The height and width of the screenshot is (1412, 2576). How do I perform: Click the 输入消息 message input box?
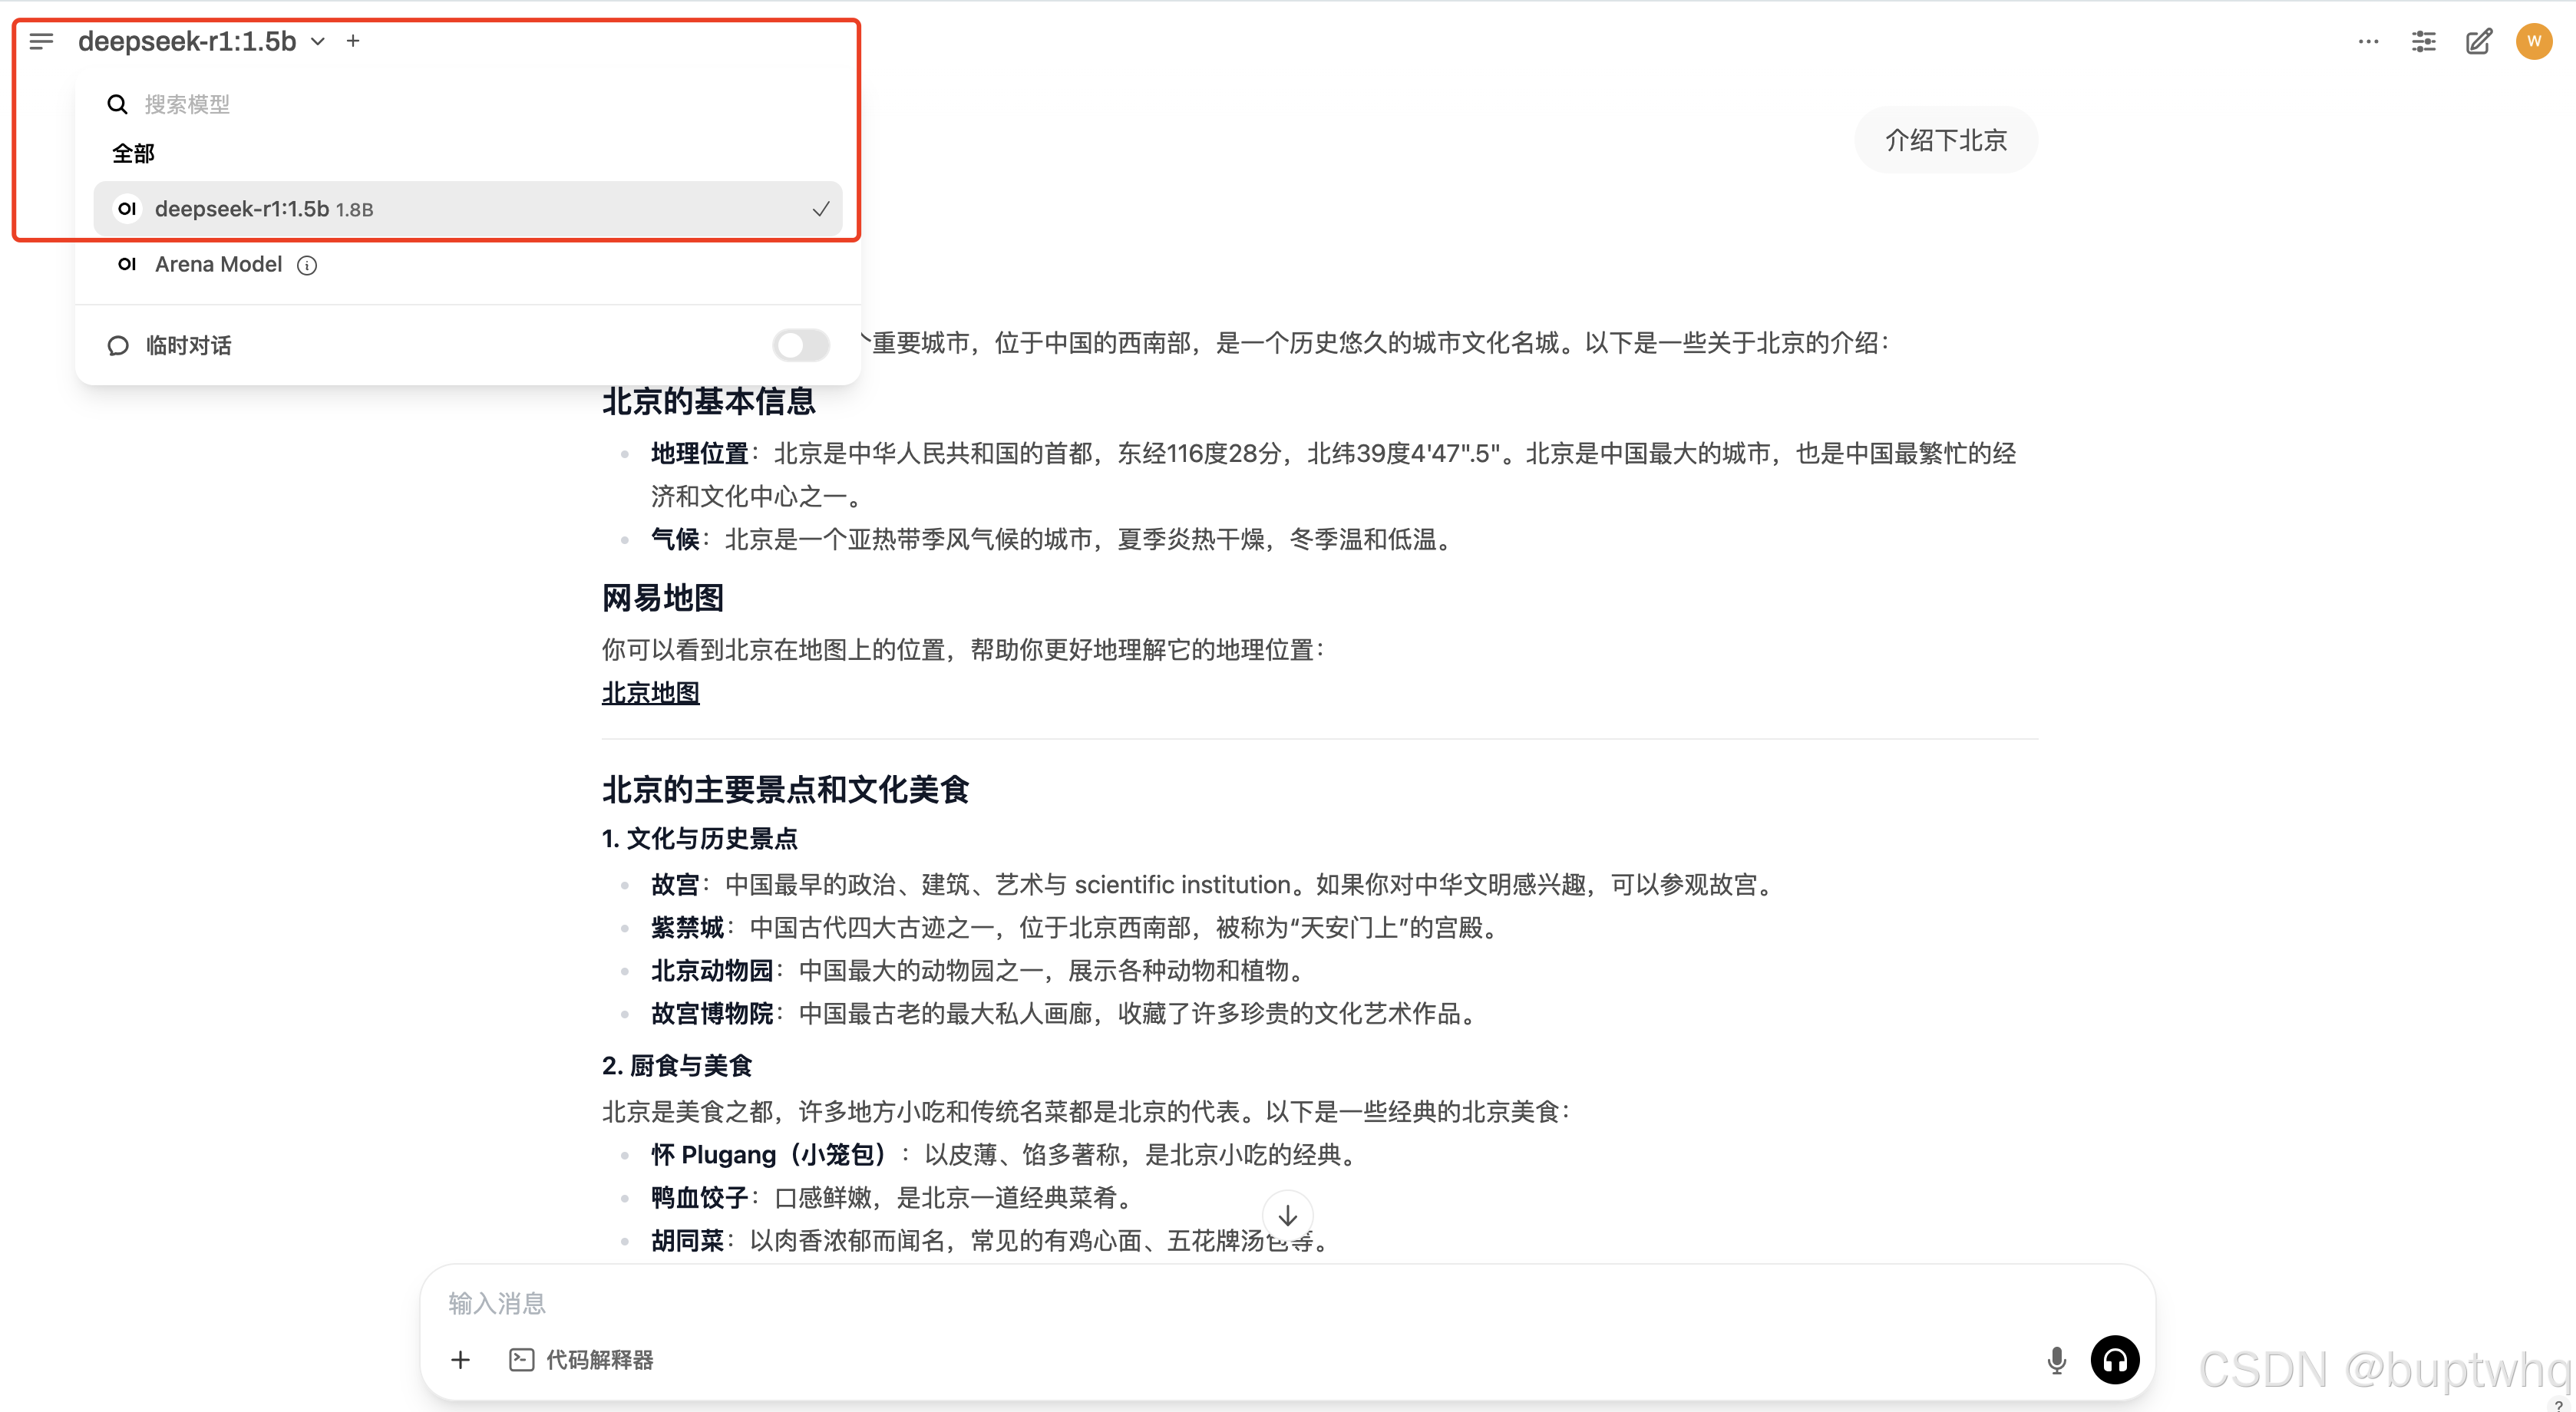[1200, 1303]
